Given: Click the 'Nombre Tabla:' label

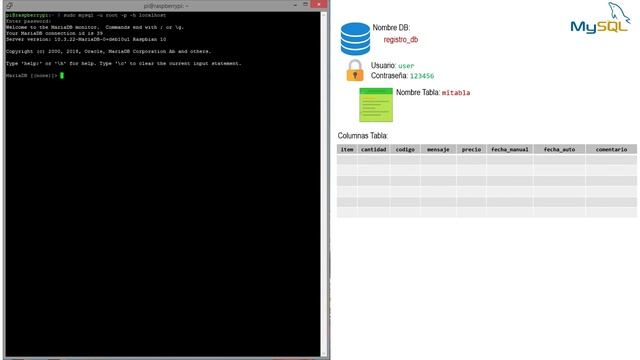Looking at the screenshot, I should point(418,93).
